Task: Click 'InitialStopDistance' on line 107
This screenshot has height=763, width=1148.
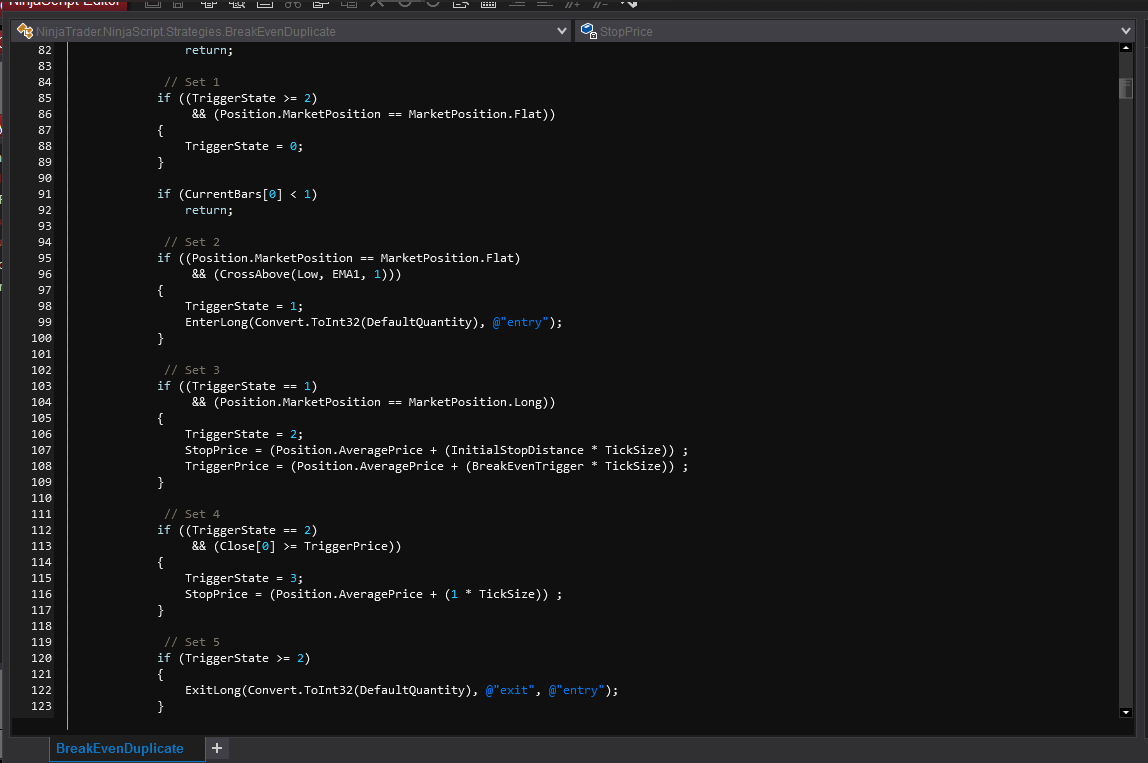Action: coord(518,450)
